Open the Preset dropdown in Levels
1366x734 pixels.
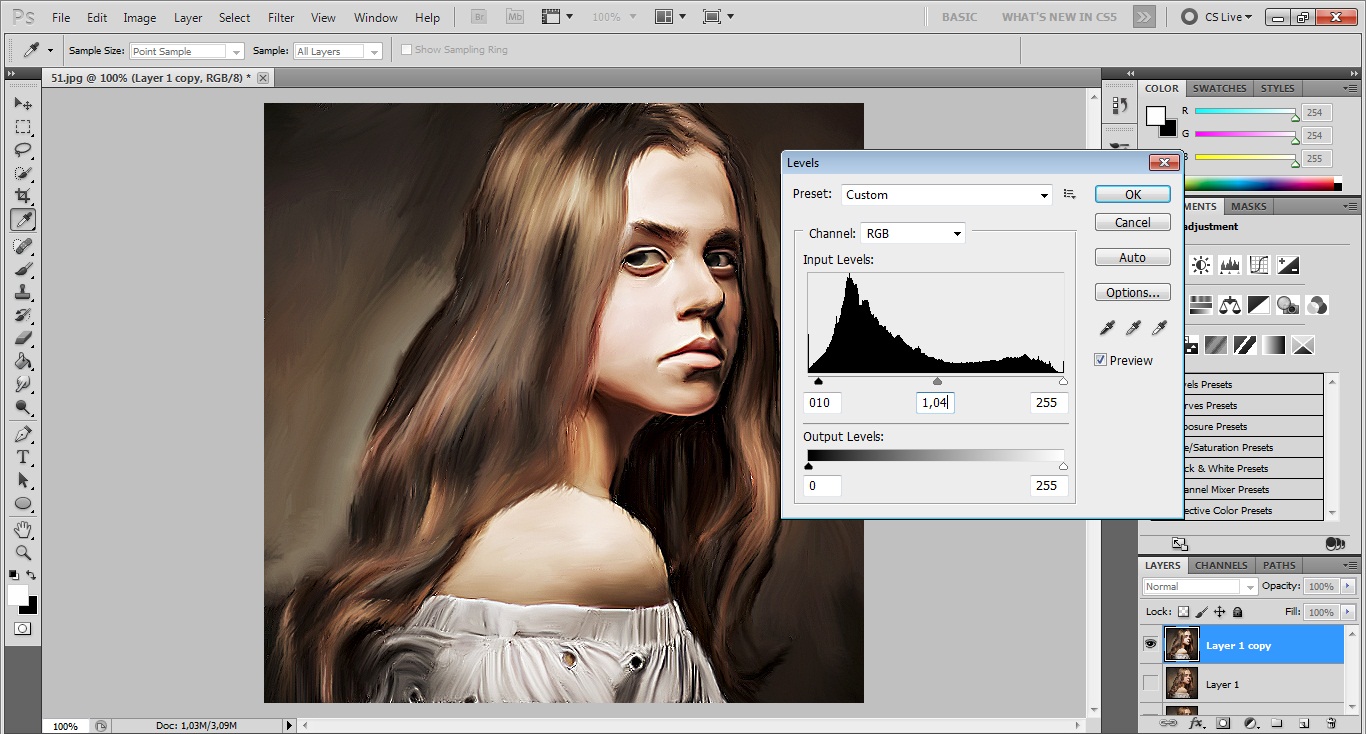coord(946,195)
